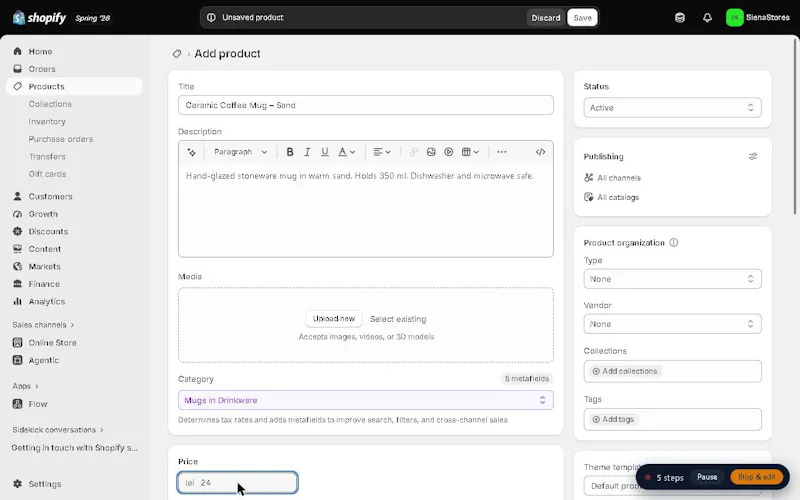Toggle italic formatting
The height and width of the screenshot is (500, 800).
307,152
